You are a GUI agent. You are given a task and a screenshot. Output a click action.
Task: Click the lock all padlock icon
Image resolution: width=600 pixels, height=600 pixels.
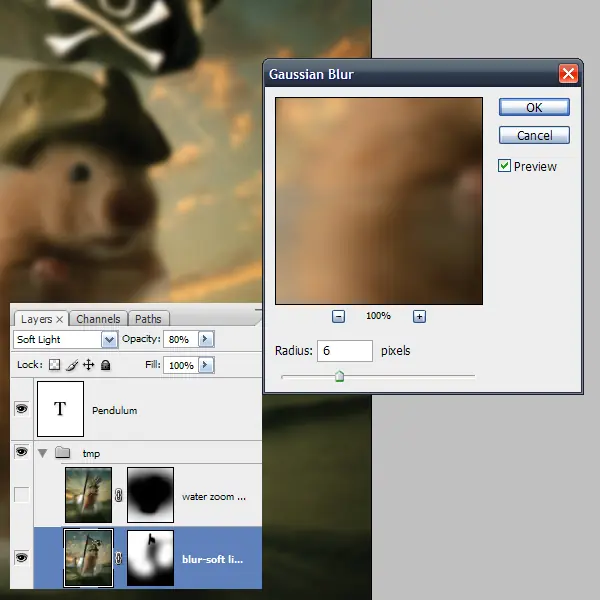pyautogui.click(x=106, y=365)
